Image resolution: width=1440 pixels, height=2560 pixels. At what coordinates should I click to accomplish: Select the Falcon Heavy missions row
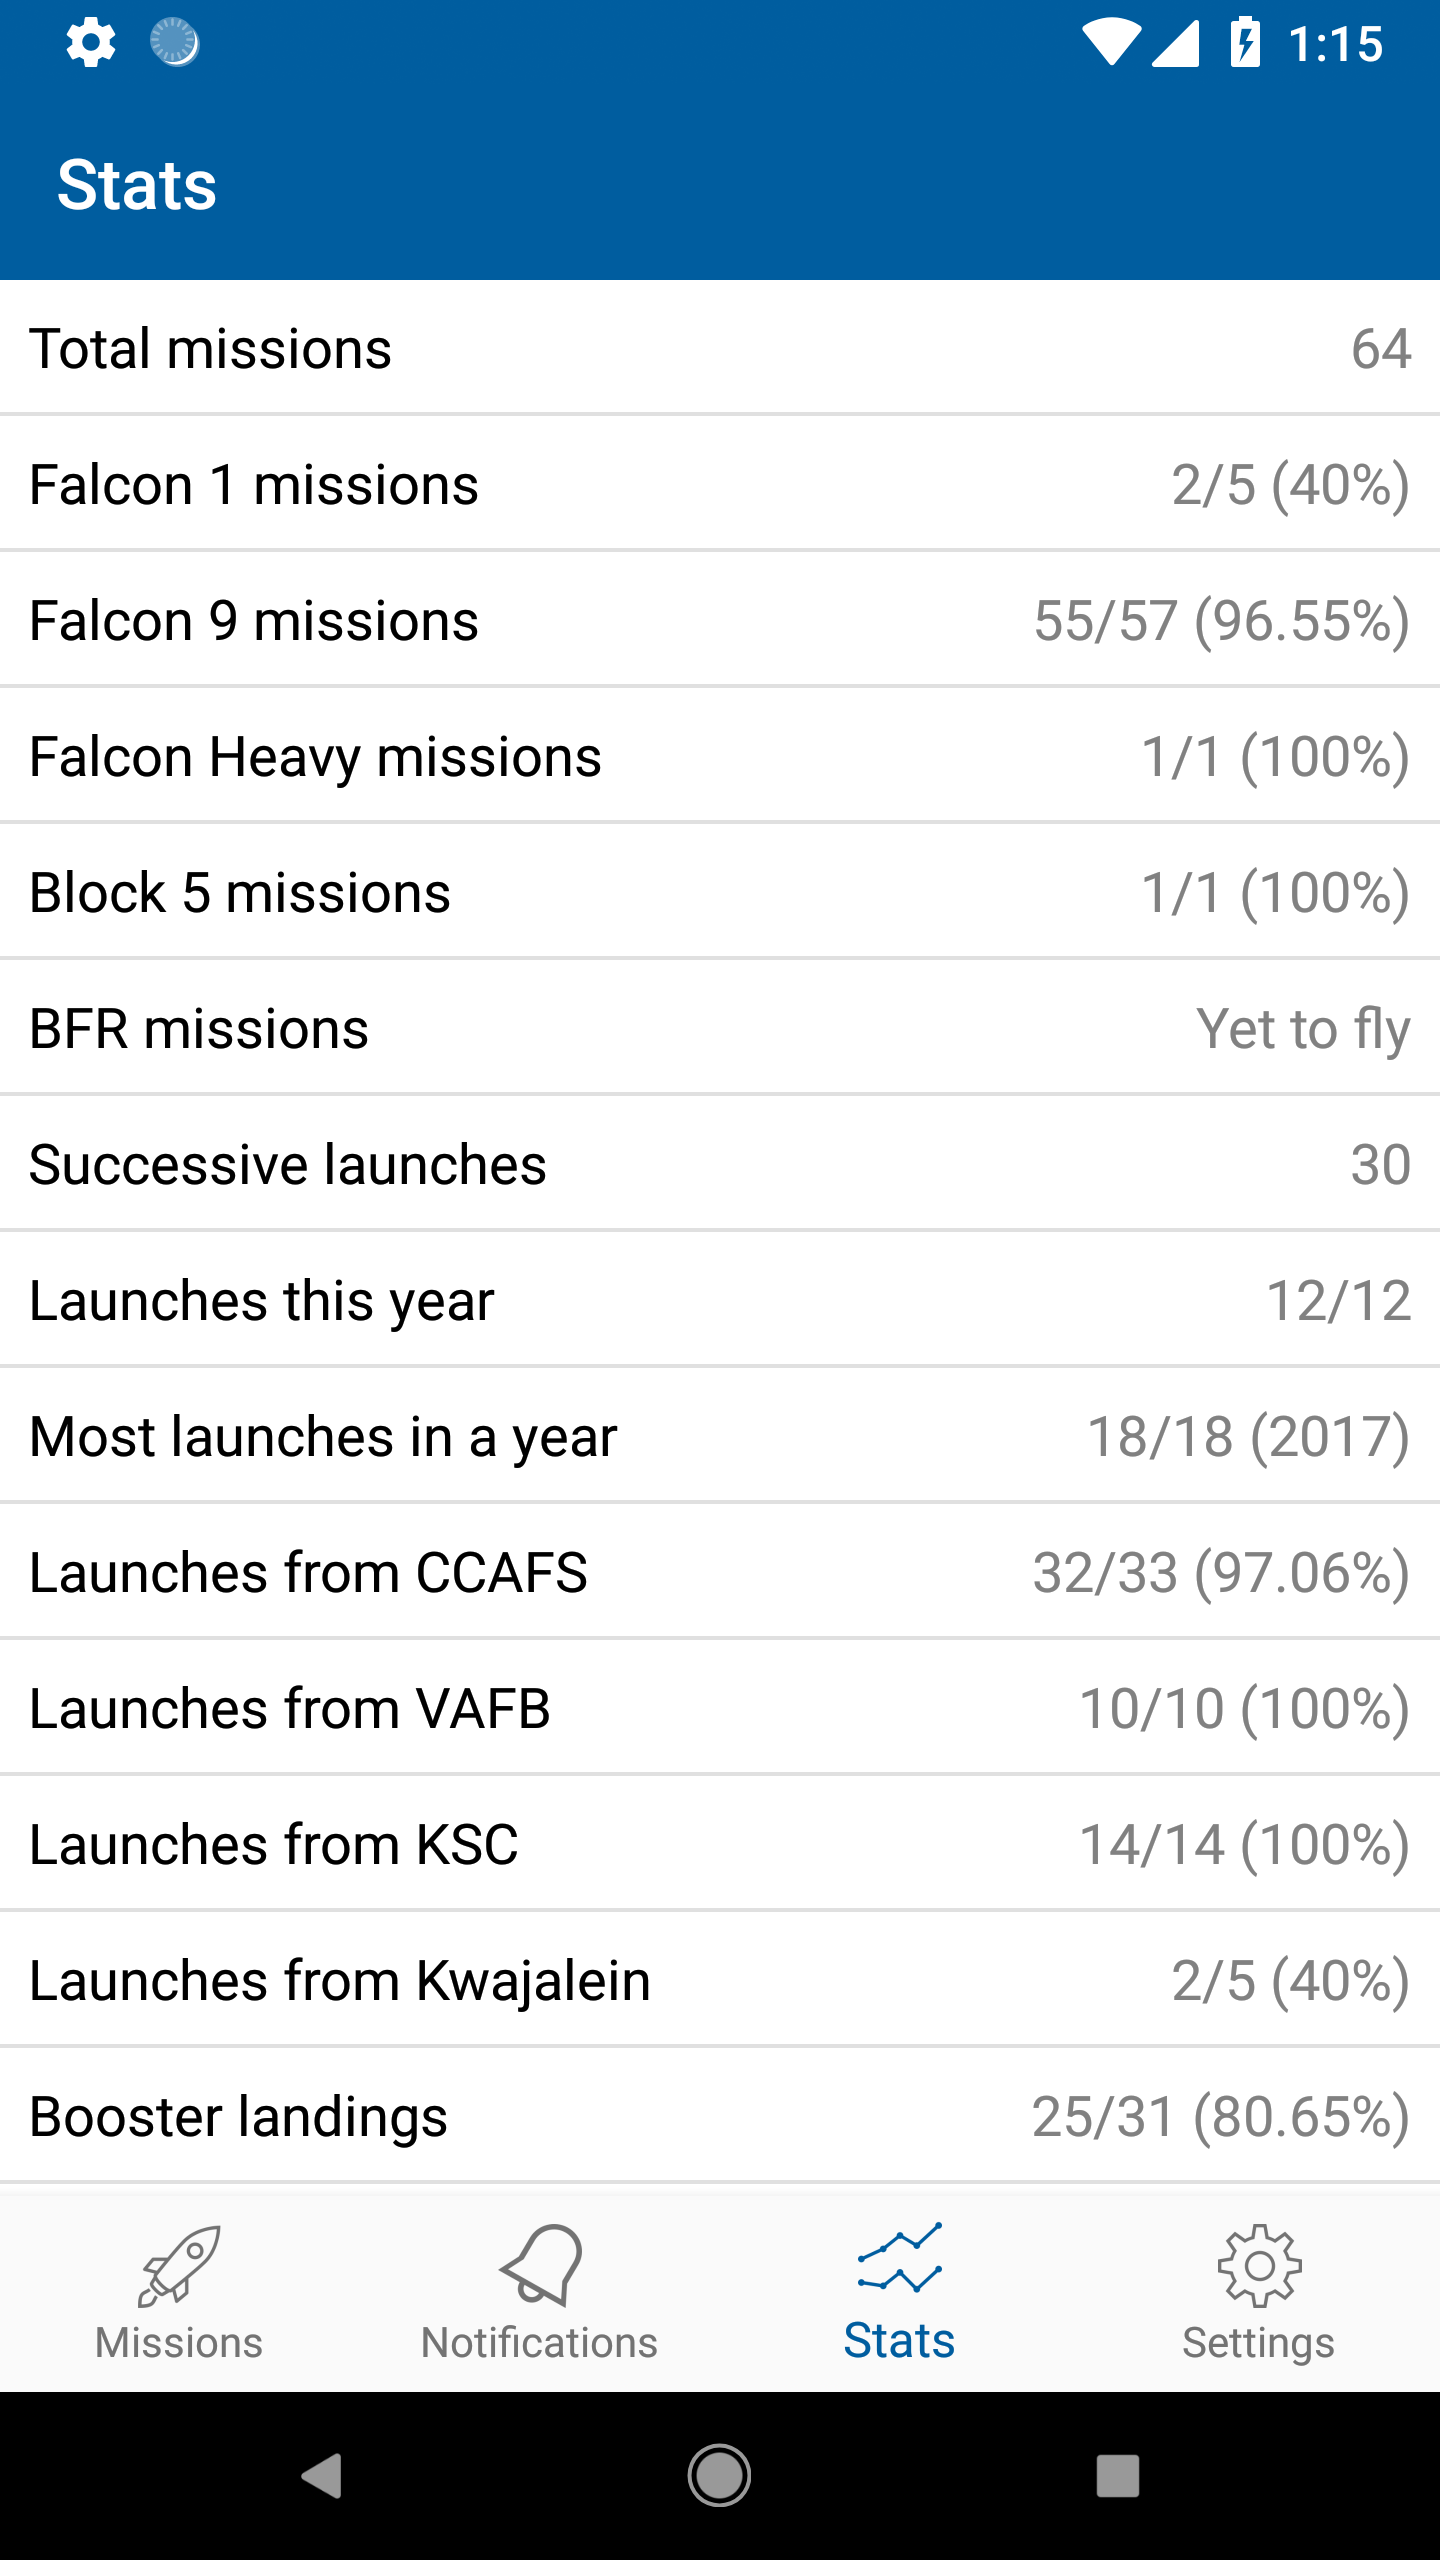click(x=720, y=756)
